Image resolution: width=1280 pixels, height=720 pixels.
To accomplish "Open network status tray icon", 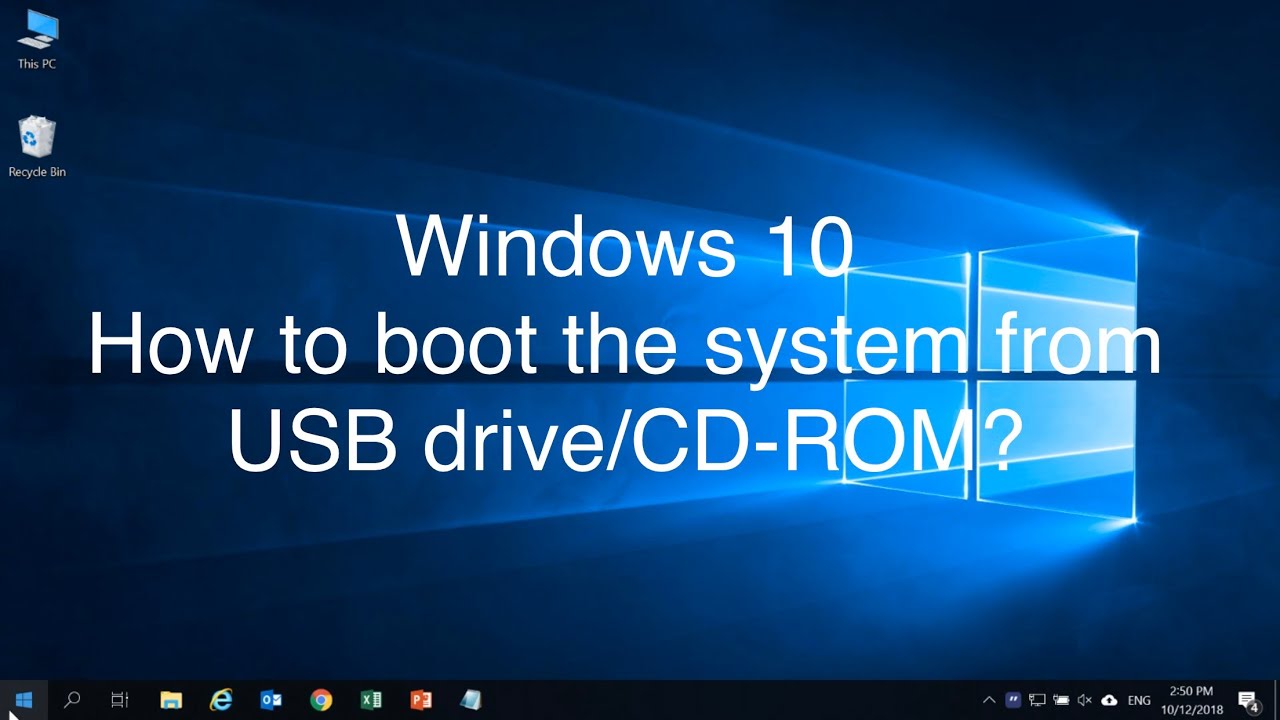I will point(1037,700).
